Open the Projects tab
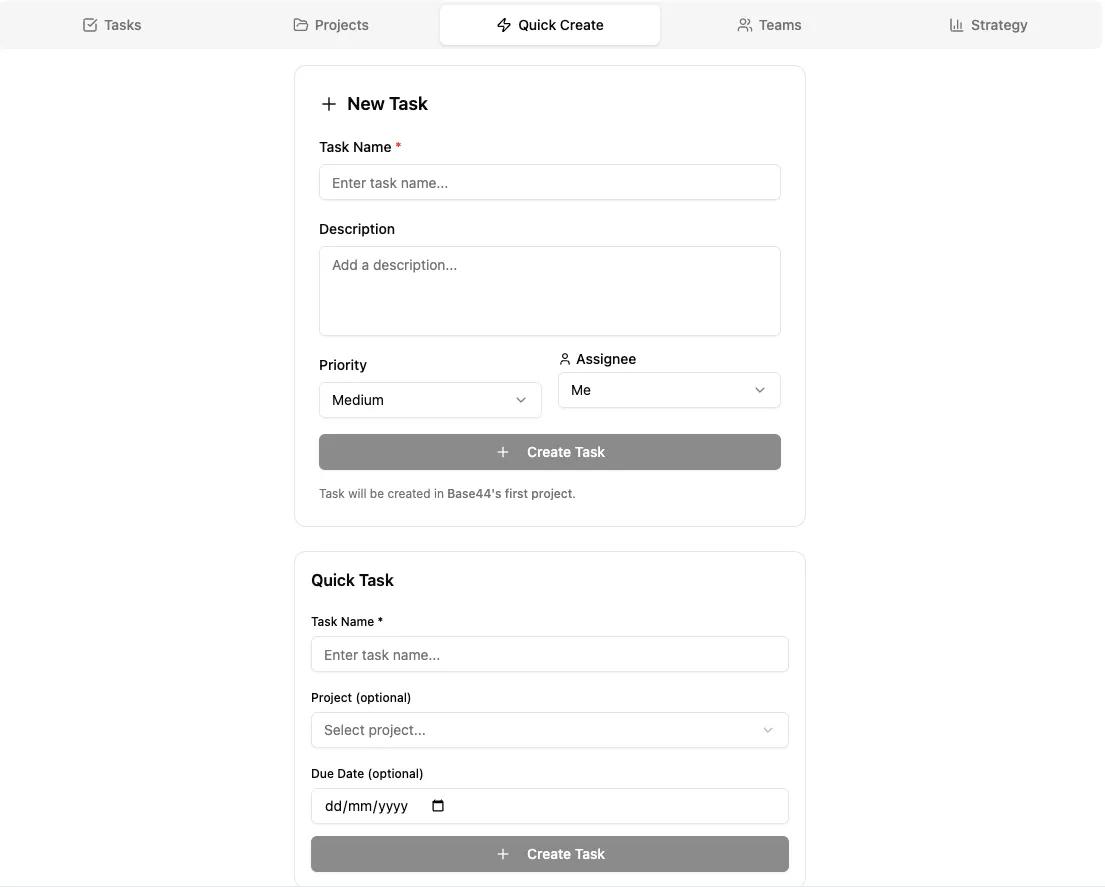Screen dimensions: 1105x887 (x=331, y=25)
